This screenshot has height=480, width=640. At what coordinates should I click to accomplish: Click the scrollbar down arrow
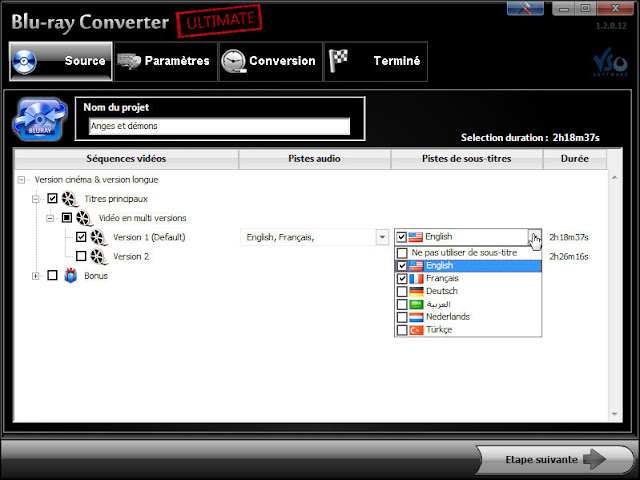(x=614, y=414)
